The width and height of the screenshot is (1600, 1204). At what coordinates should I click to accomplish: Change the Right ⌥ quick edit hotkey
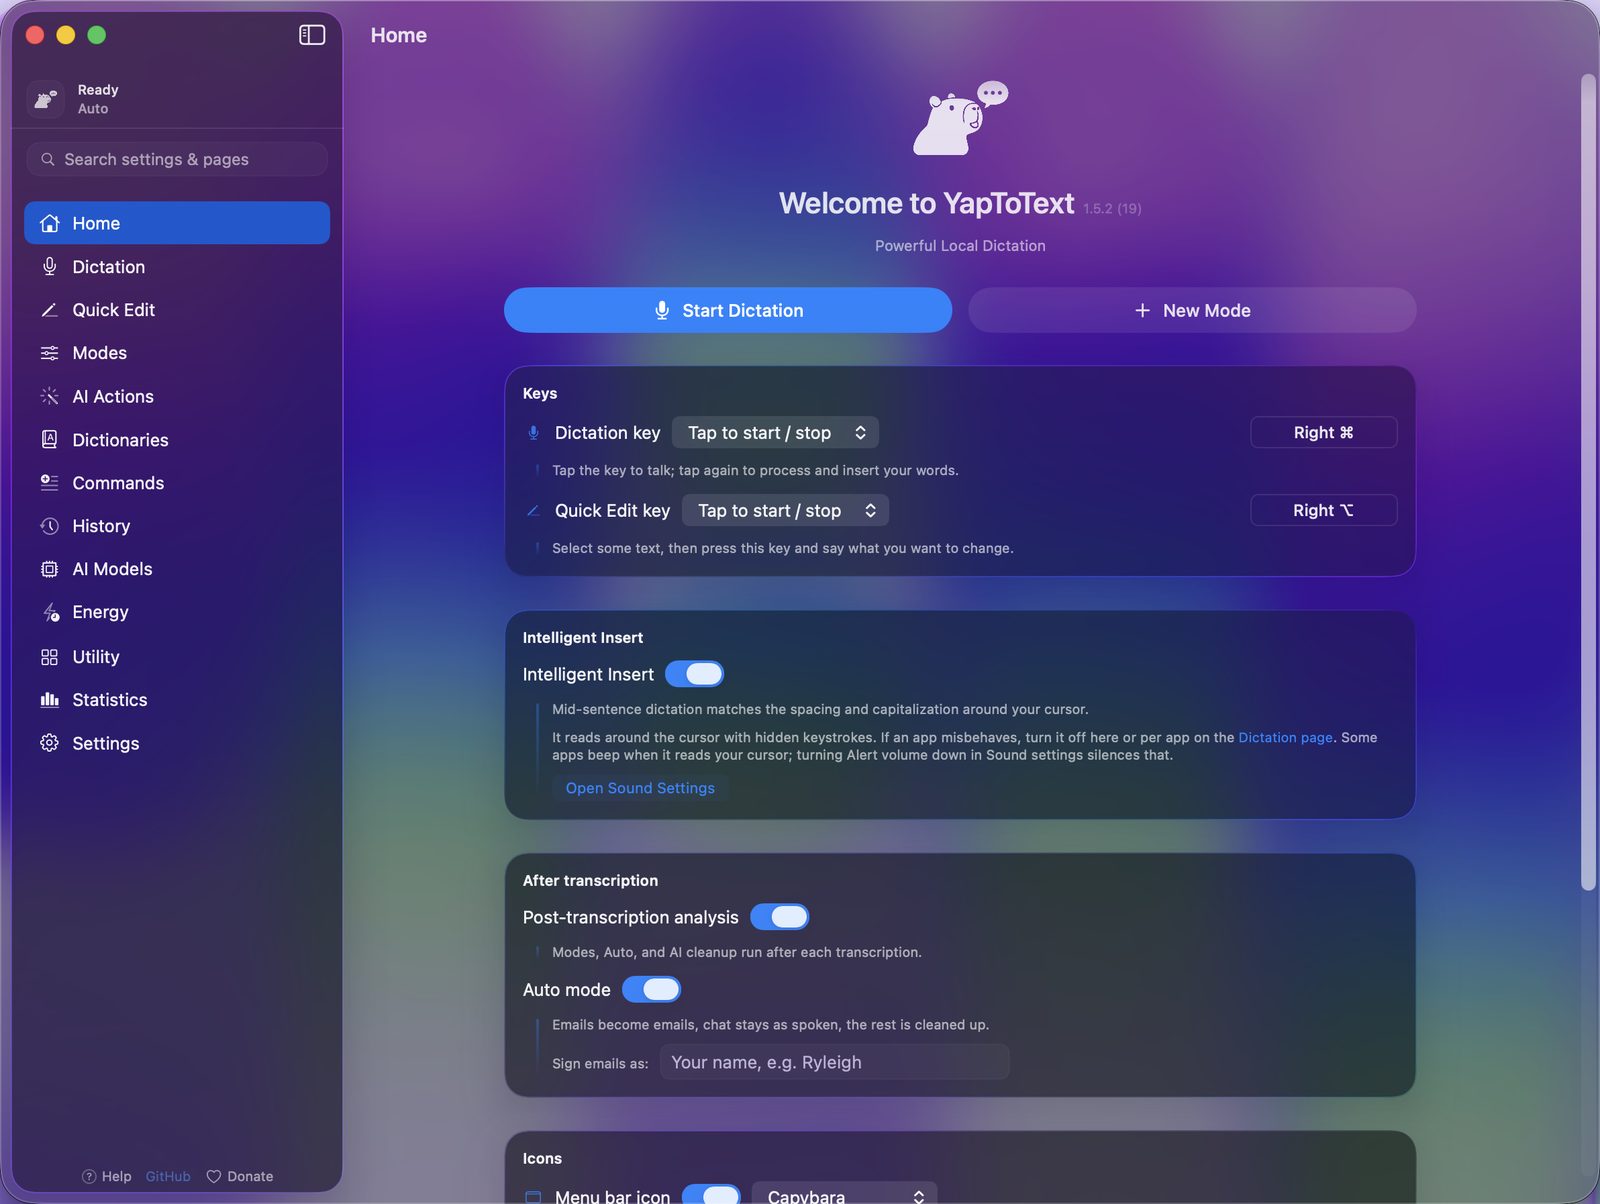[1323, 511]
